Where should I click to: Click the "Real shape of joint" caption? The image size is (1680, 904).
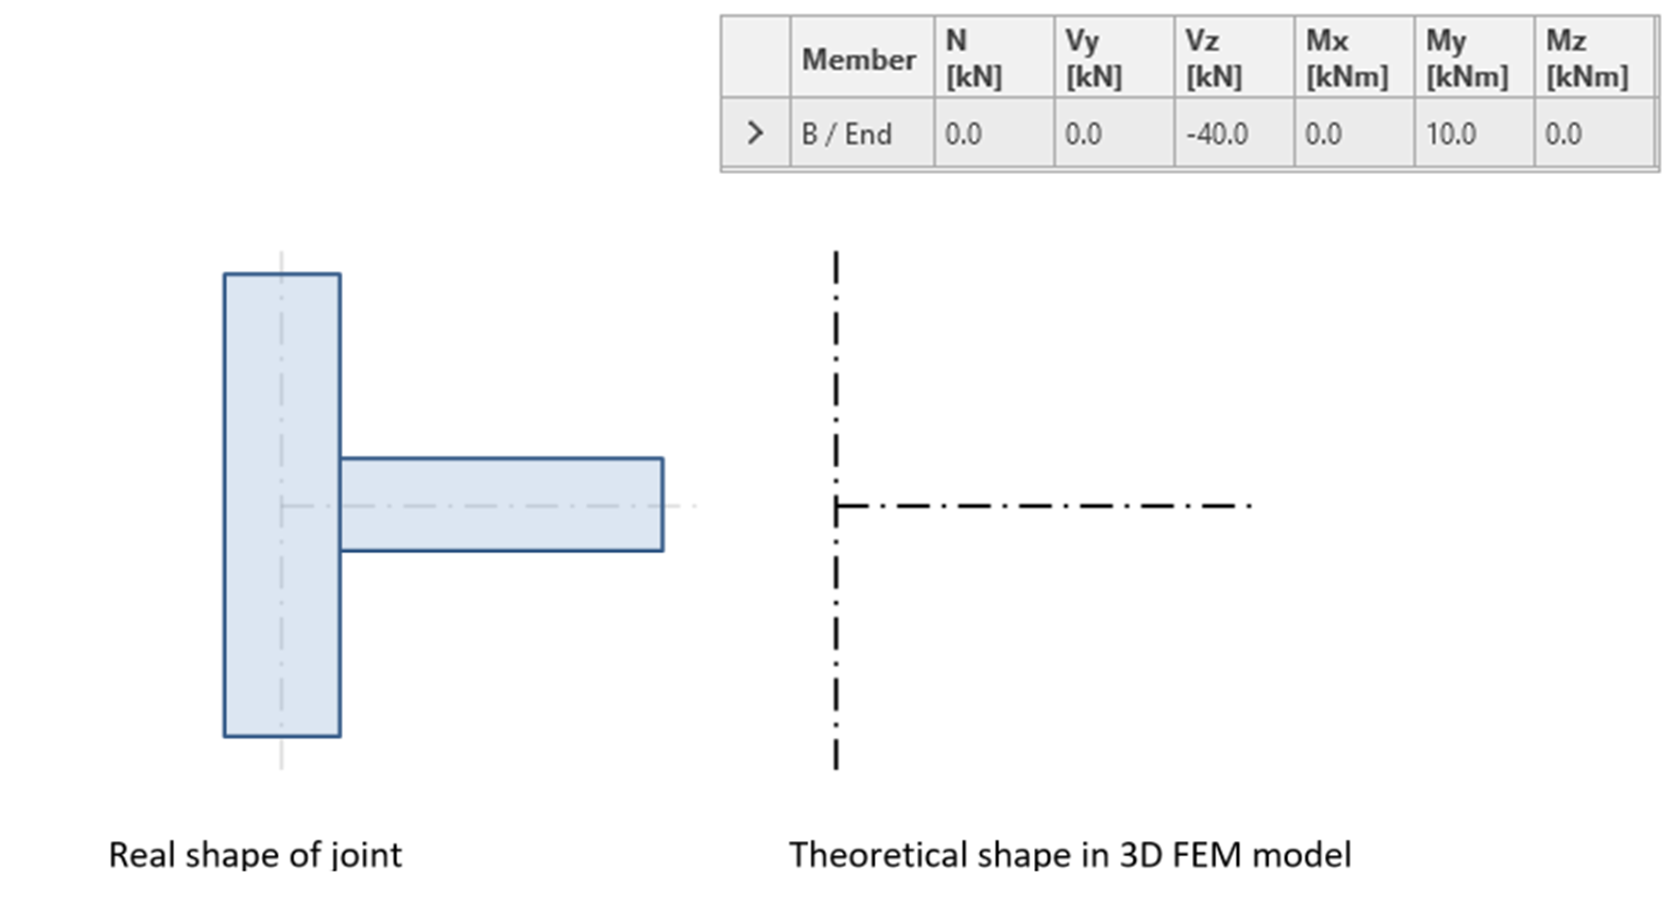[x=255, y=855]
